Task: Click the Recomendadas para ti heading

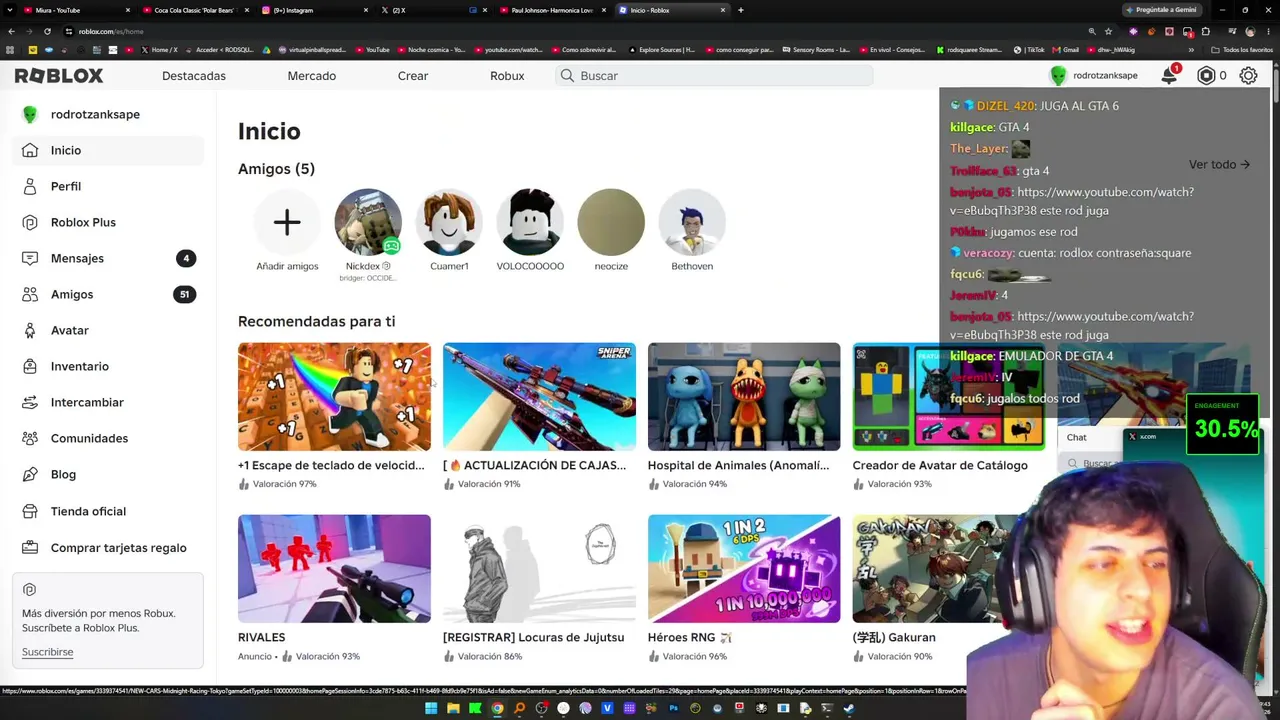Action: click(316, 321)
